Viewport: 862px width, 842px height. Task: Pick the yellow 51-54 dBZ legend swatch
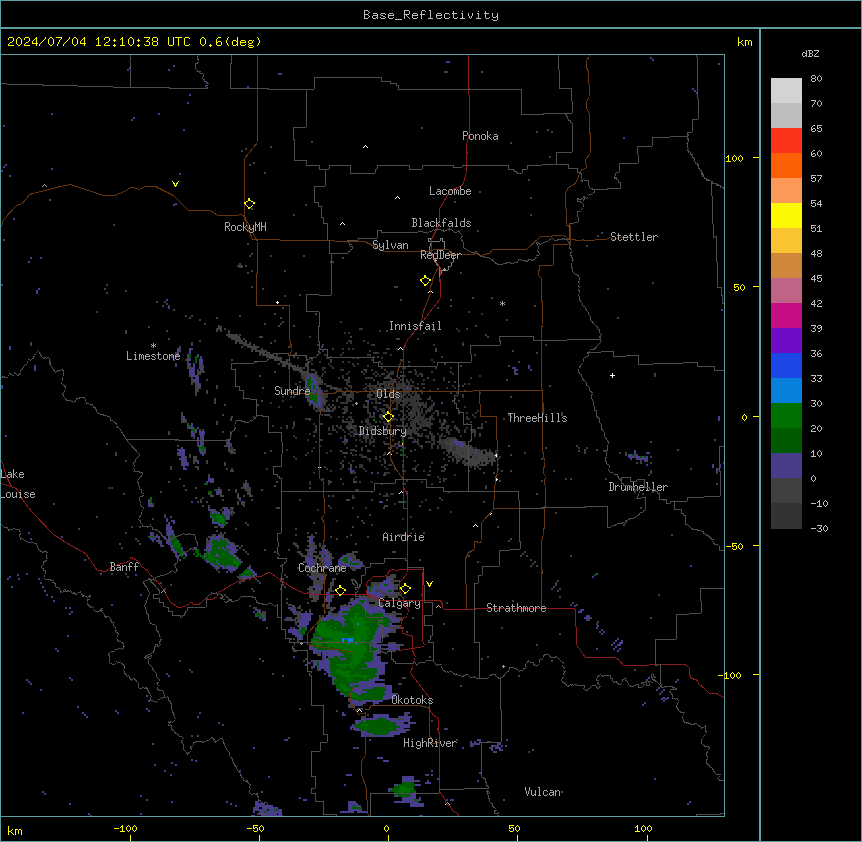(x=786, y=215)
